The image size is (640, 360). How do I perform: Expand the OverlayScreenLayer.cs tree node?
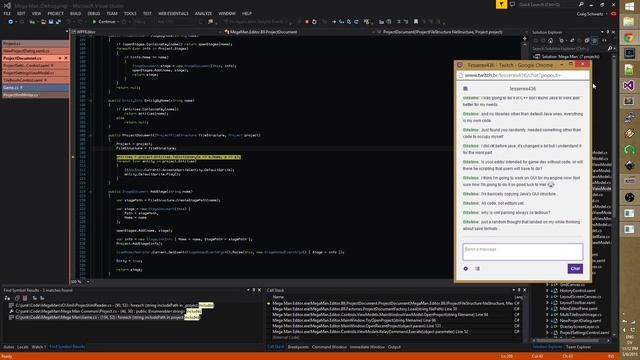[x=547, y=327]
